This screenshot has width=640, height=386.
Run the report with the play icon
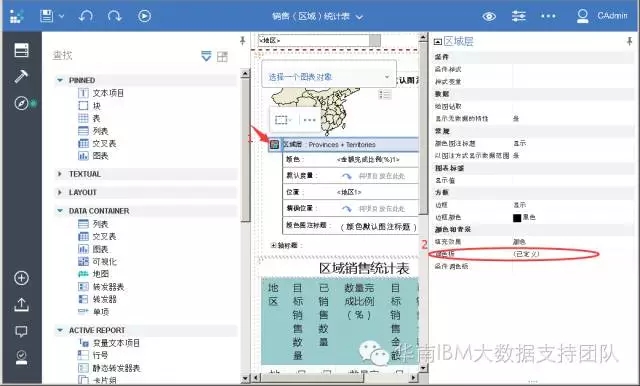point(144,16)
